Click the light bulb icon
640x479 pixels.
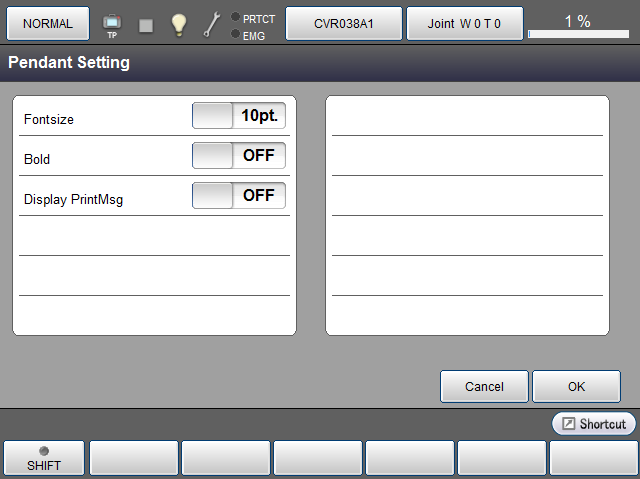(178, 24)
